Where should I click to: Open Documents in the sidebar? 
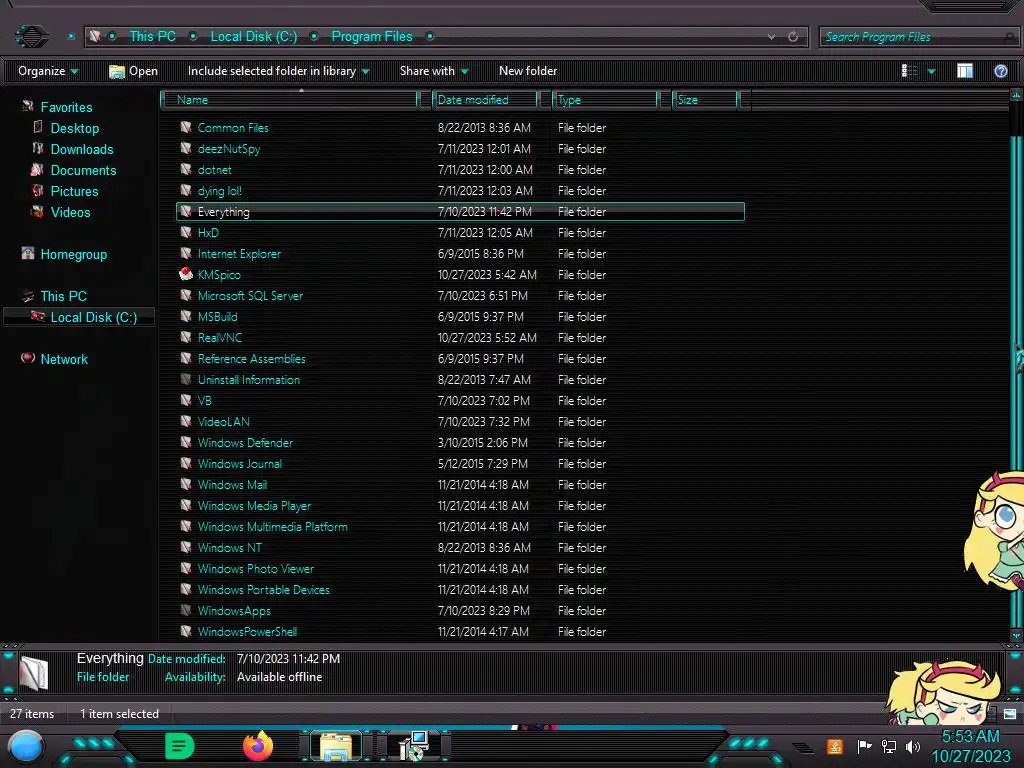(x=83, y=170)
